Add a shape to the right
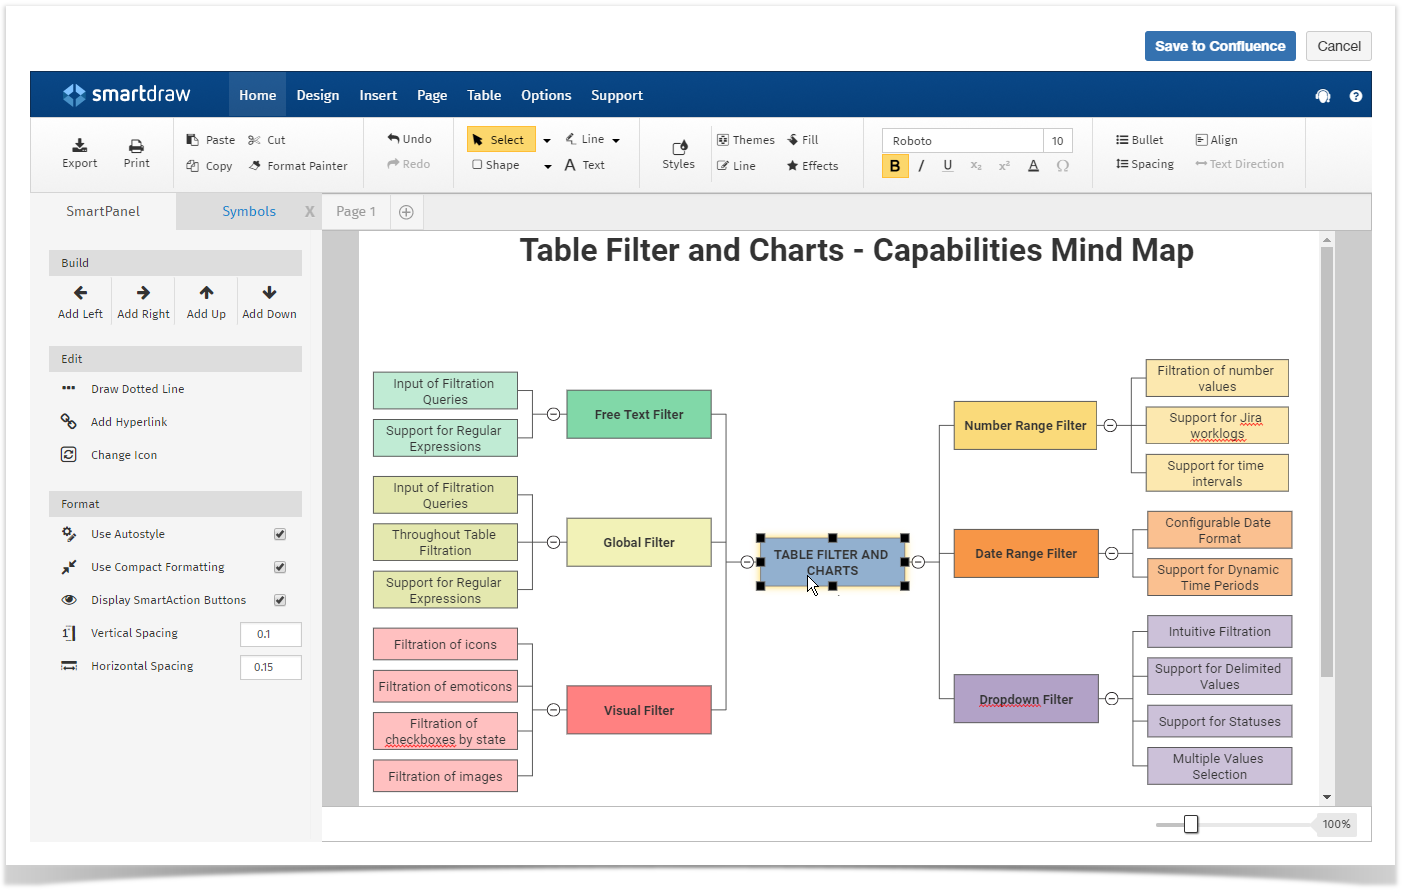The height and width of the screenshot is (894, 1409). tap(143, 301)
